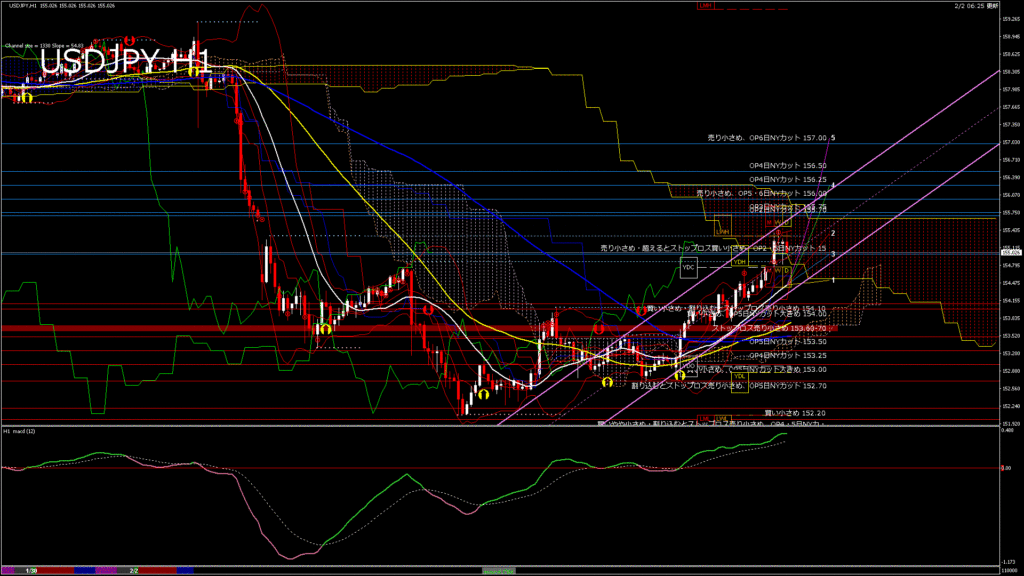The image size is (1024, 576).
Task: Select wave number 5 label
Action: [x=833, y=138]
